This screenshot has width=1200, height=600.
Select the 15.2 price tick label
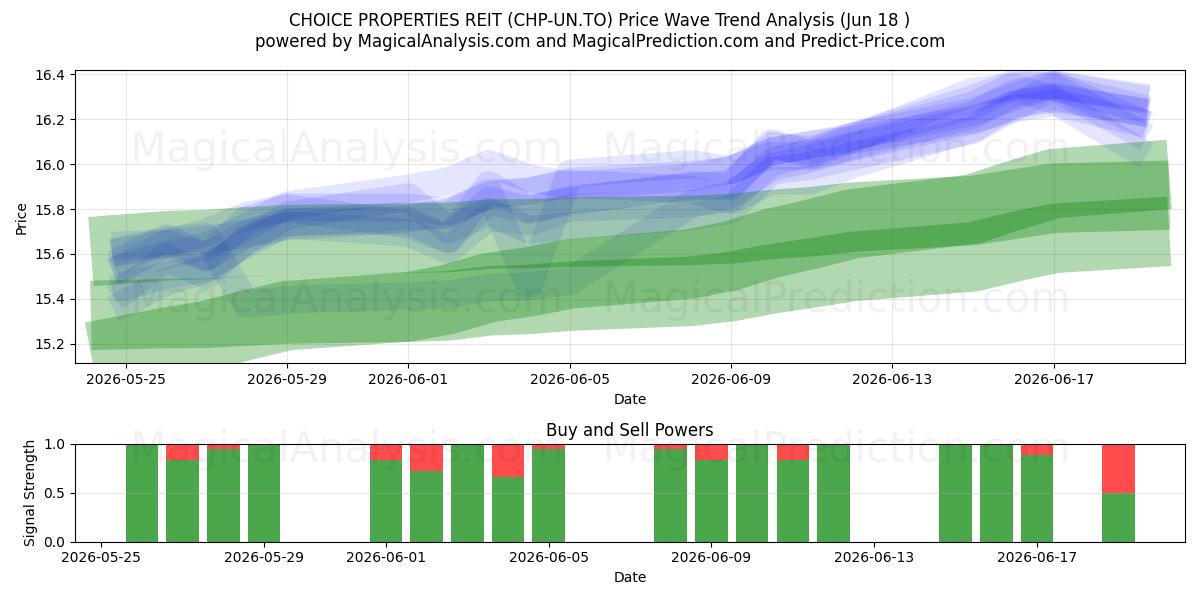pos(52,345)
